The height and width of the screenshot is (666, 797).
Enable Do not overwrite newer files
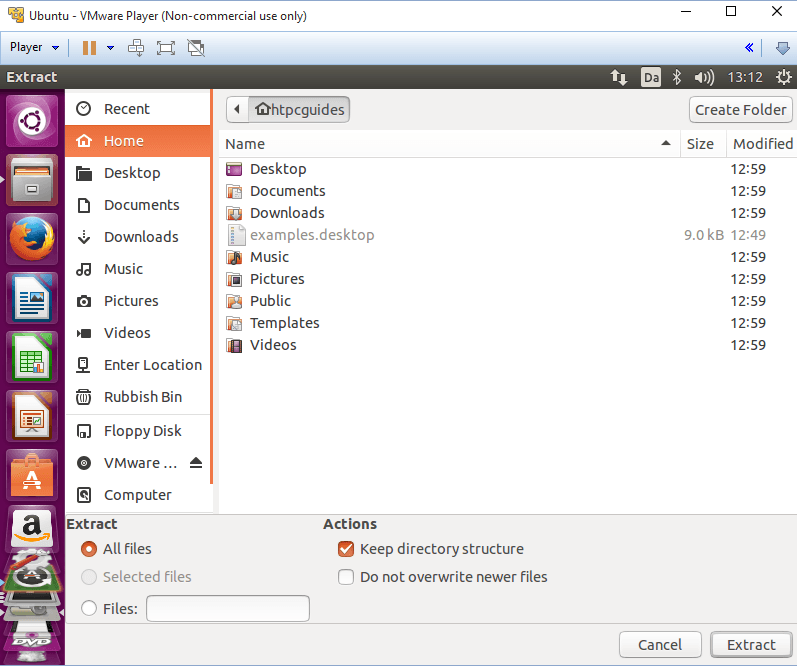[x=346, y=577]
